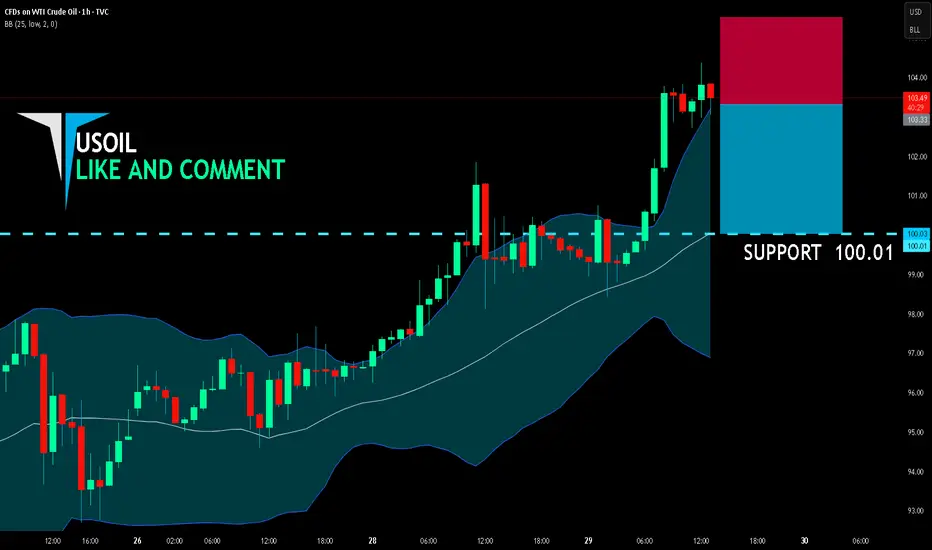Click the gray 103.33 price tag

coord(917,120)
